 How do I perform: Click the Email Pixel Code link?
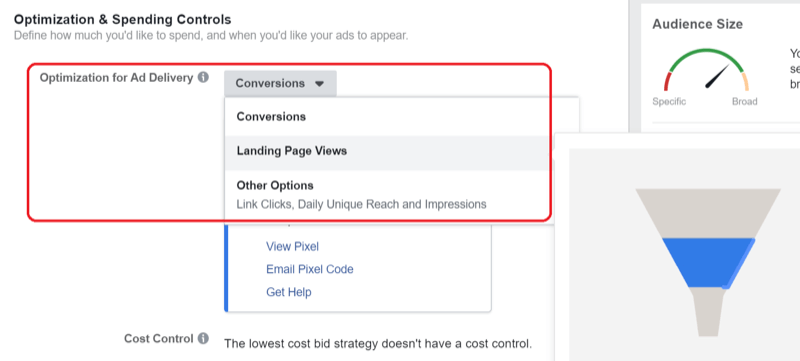310,269
